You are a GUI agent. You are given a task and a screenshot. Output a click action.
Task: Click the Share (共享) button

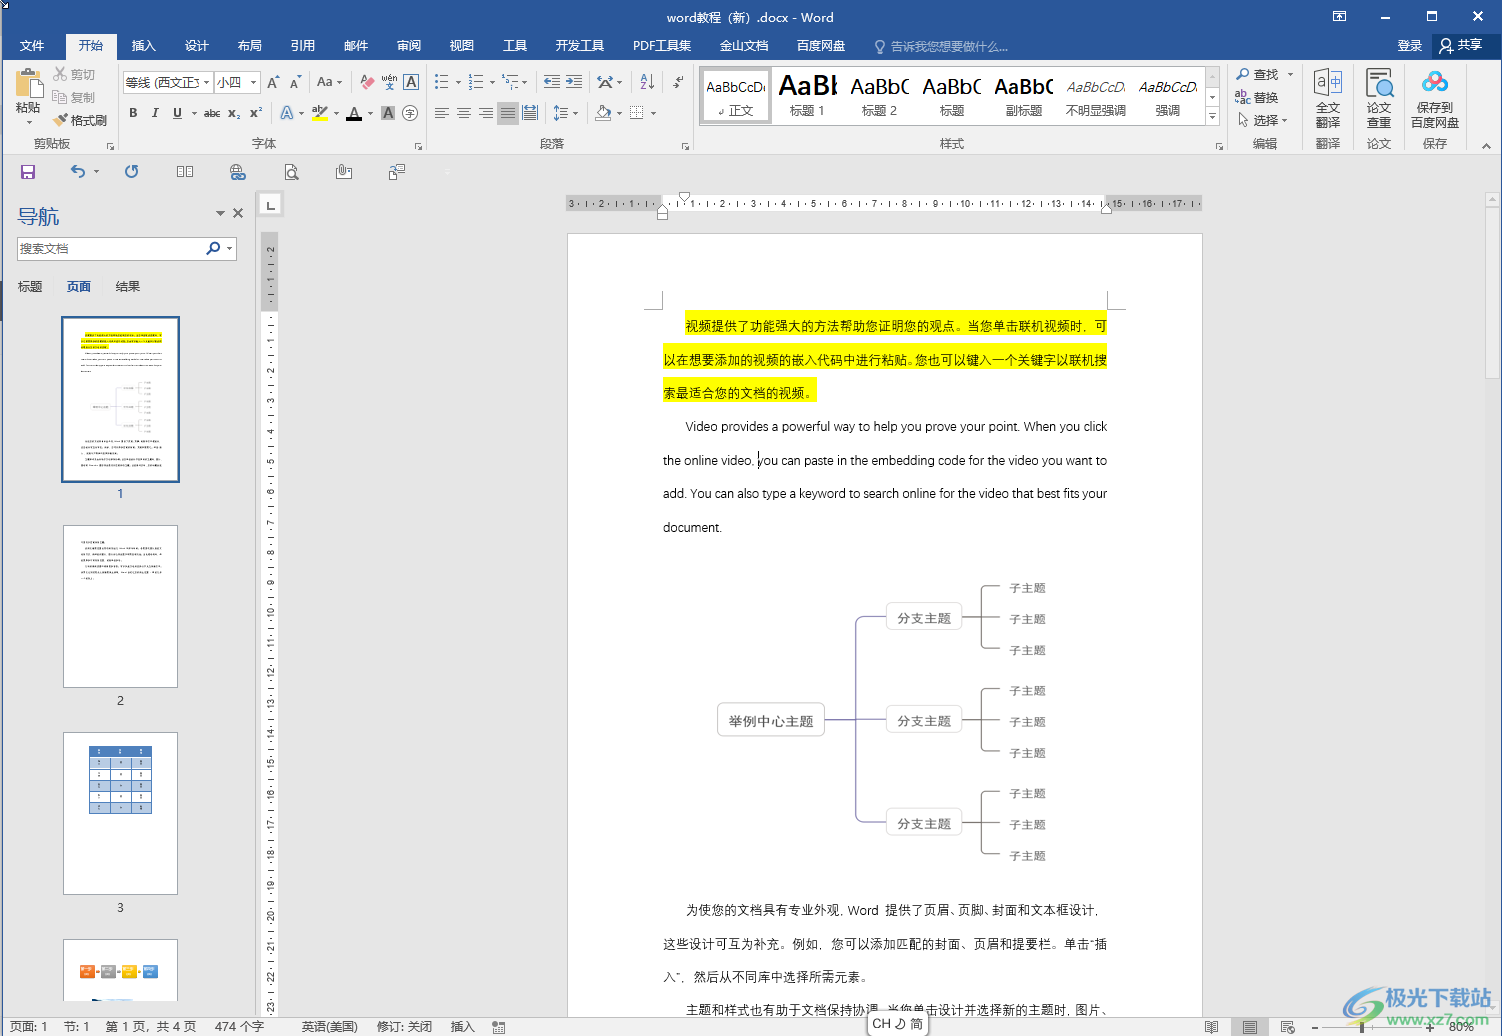1461,46
